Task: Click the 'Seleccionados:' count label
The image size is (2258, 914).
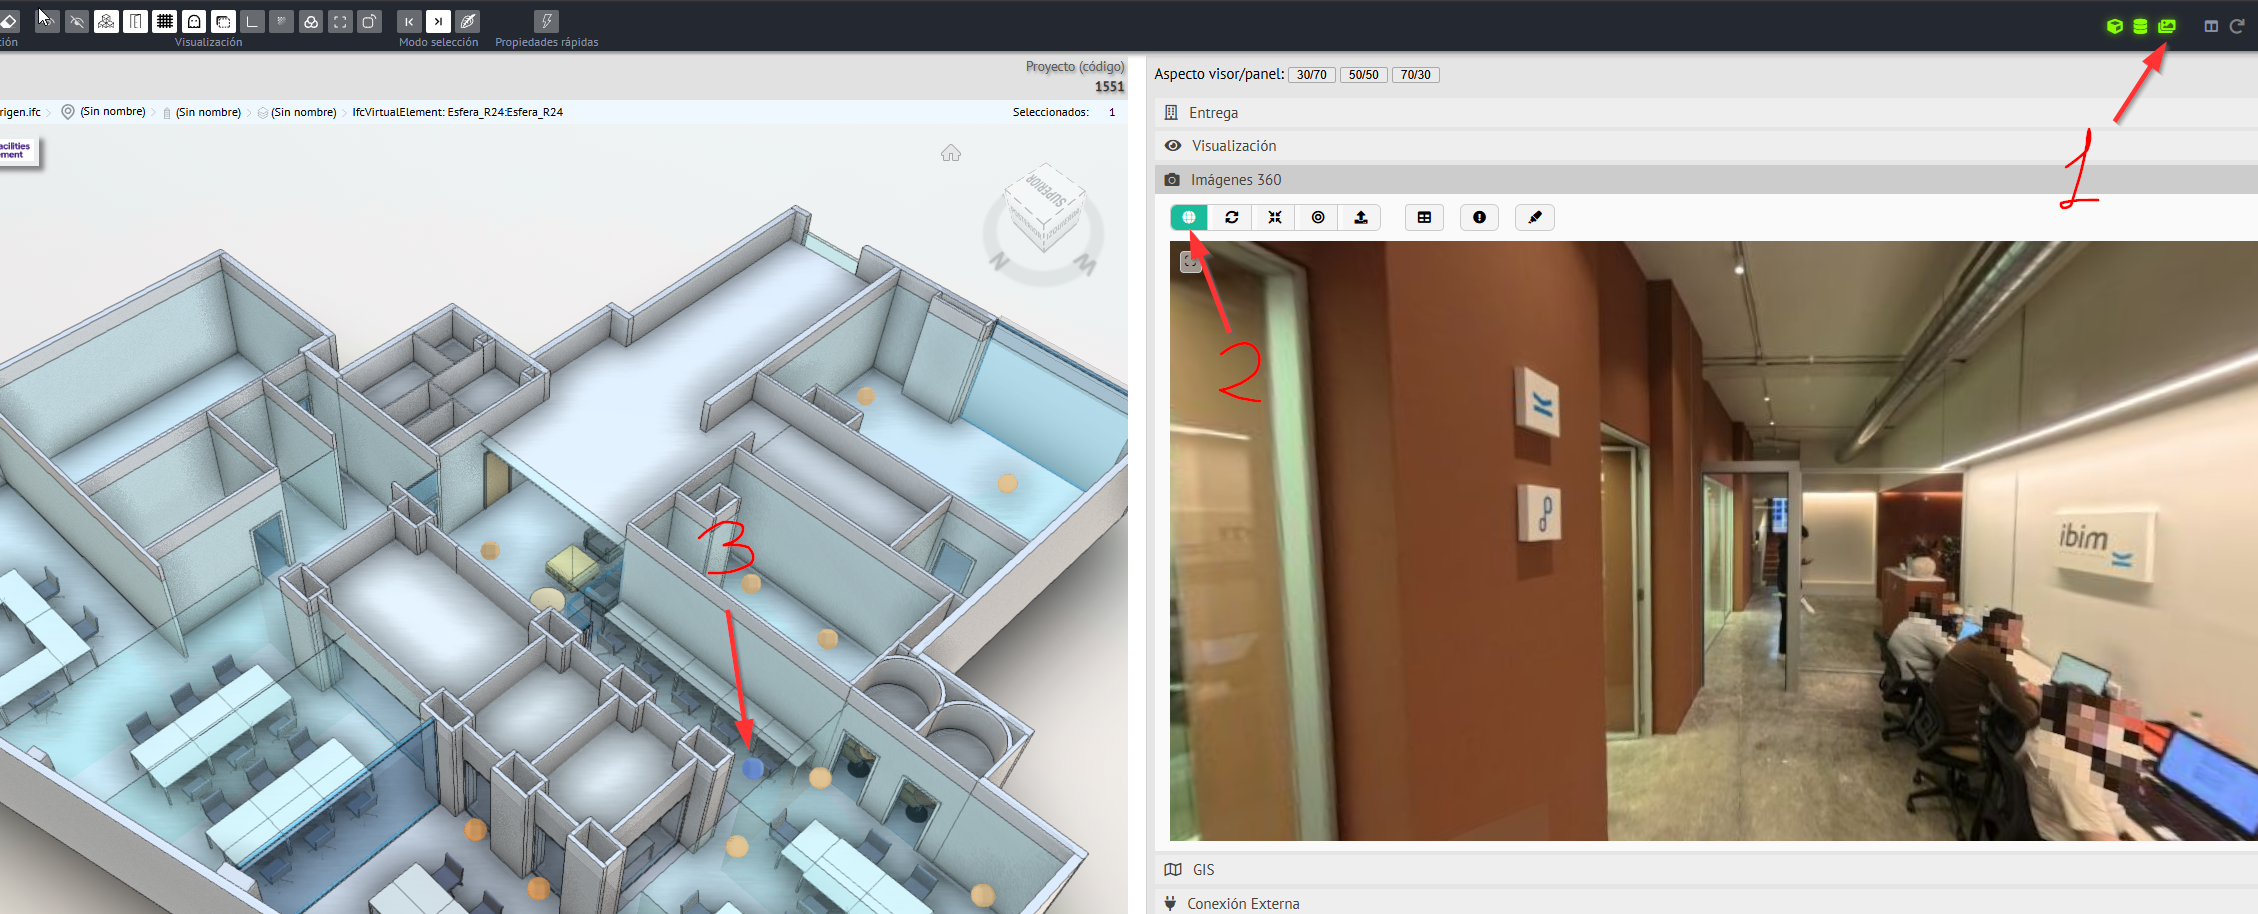Action: point(1051,112)
